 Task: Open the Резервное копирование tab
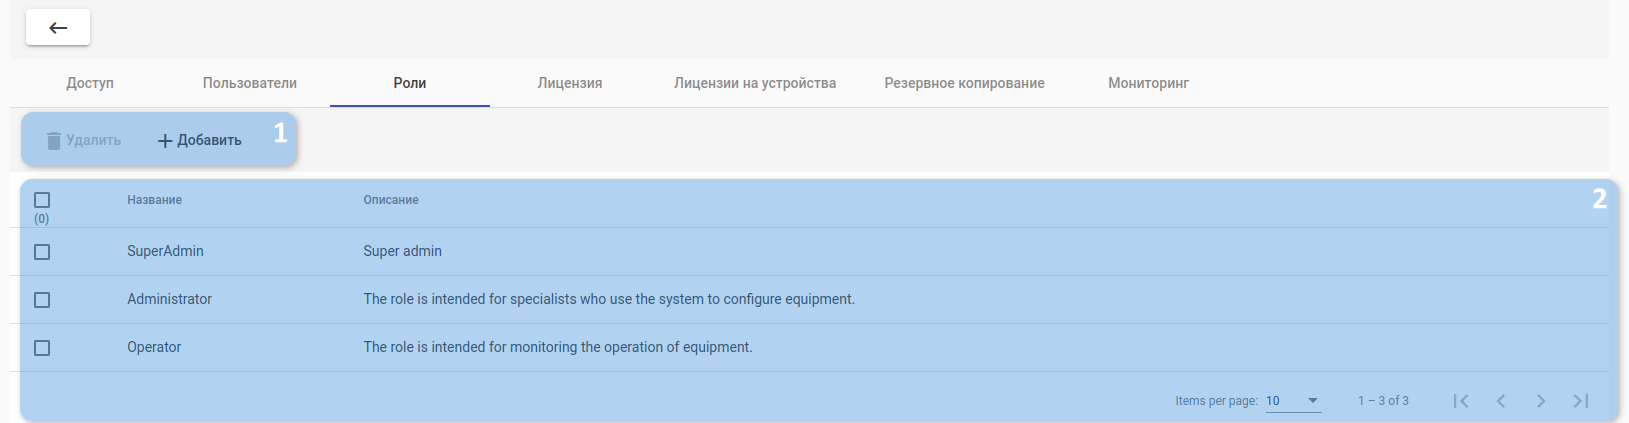point(964,83)
